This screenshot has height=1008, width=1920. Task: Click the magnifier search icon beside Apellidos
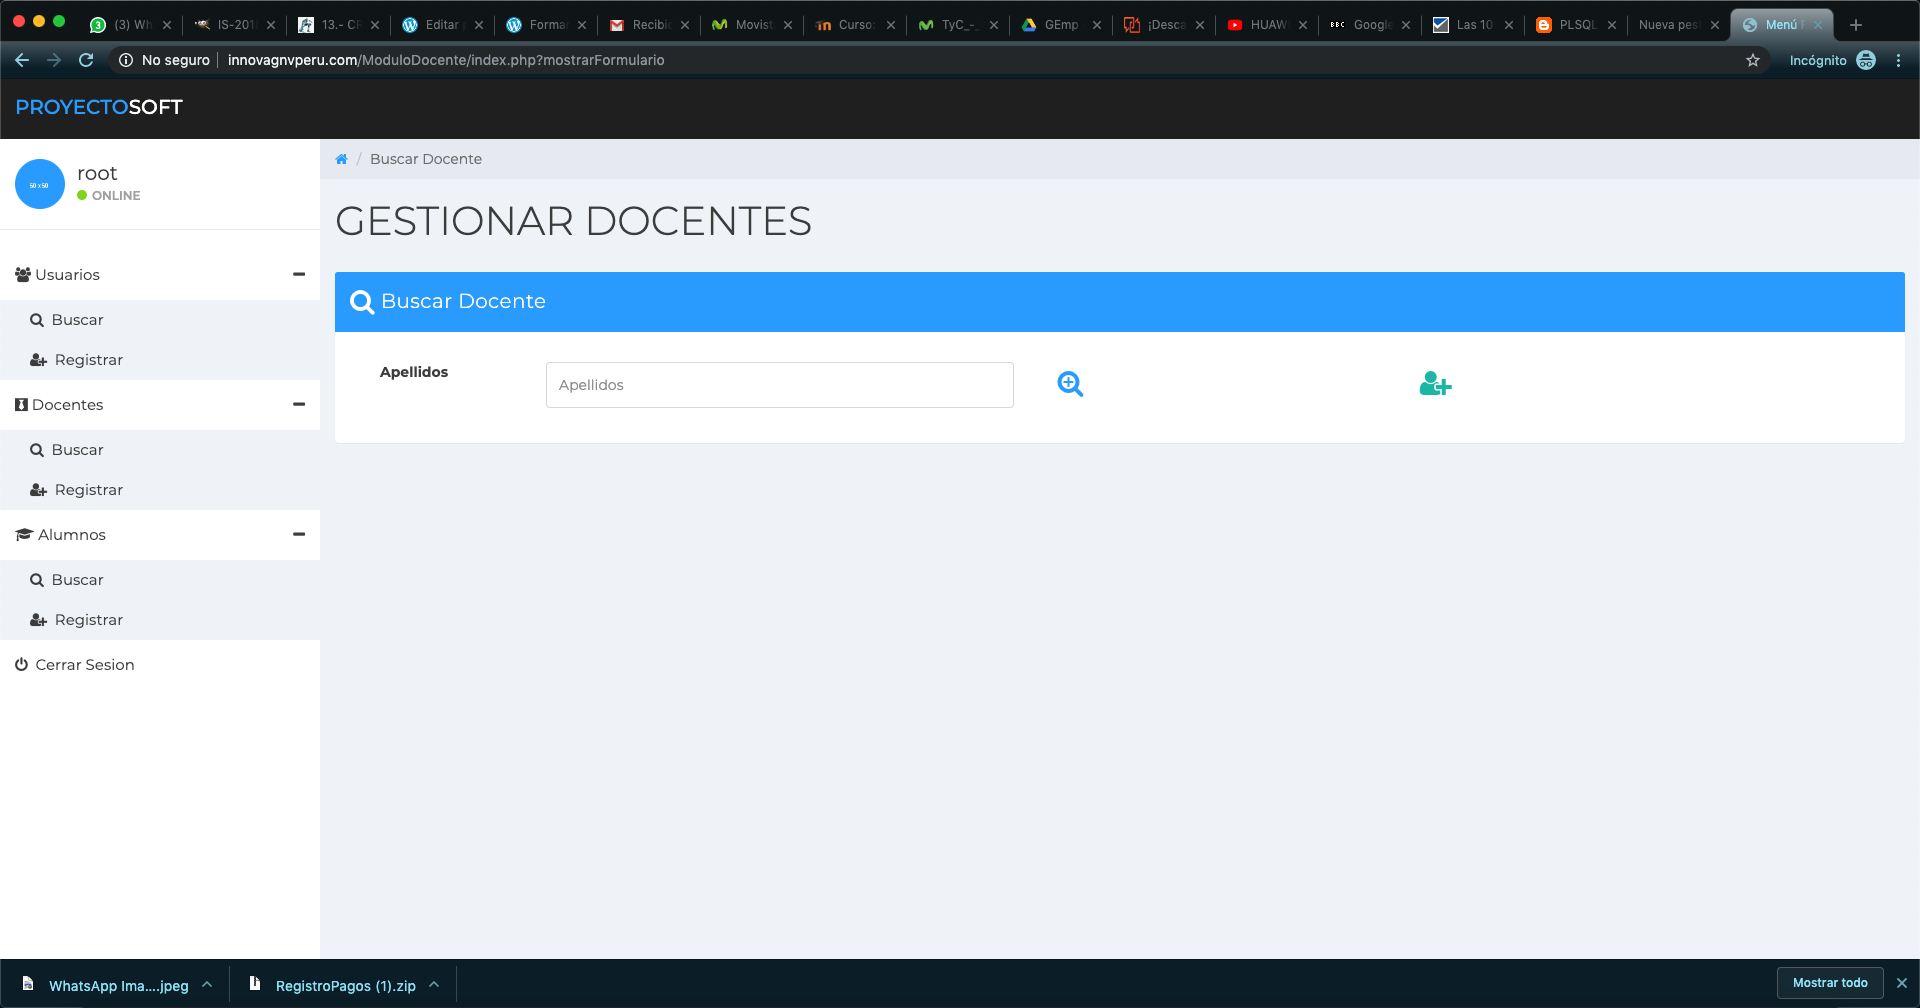tap(1070, 384)
